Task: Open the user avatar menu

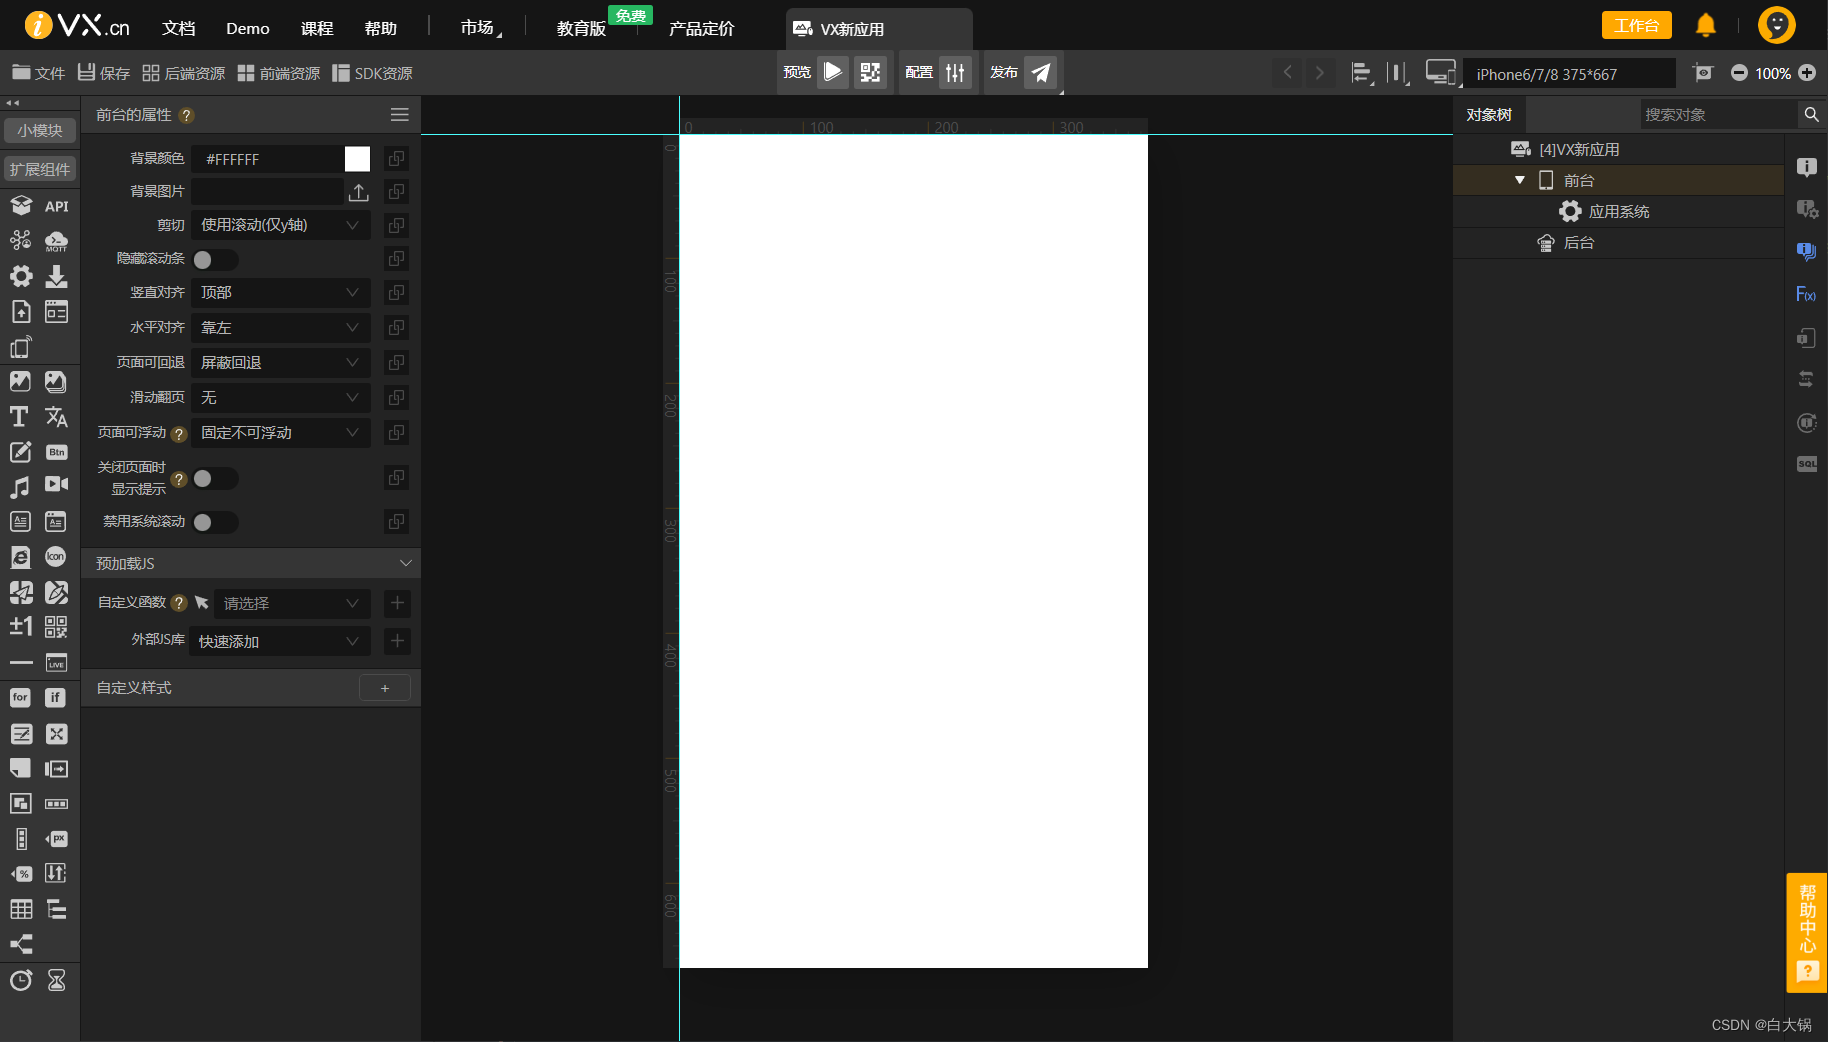Action: pos(1777,25)
